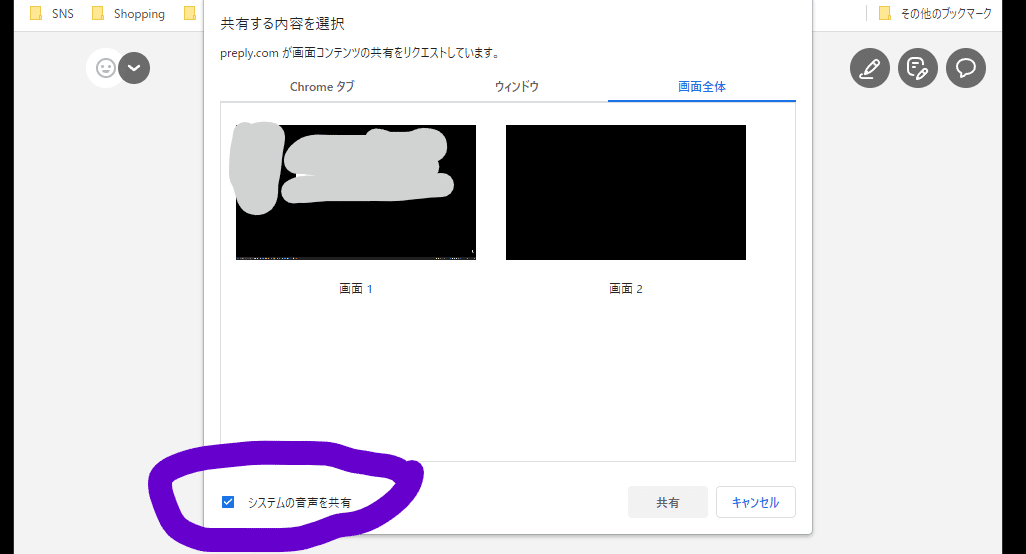The height and width of the screenshot is (554, 1026).
Task: Select the 画面全体 tab
Action: 701,87
